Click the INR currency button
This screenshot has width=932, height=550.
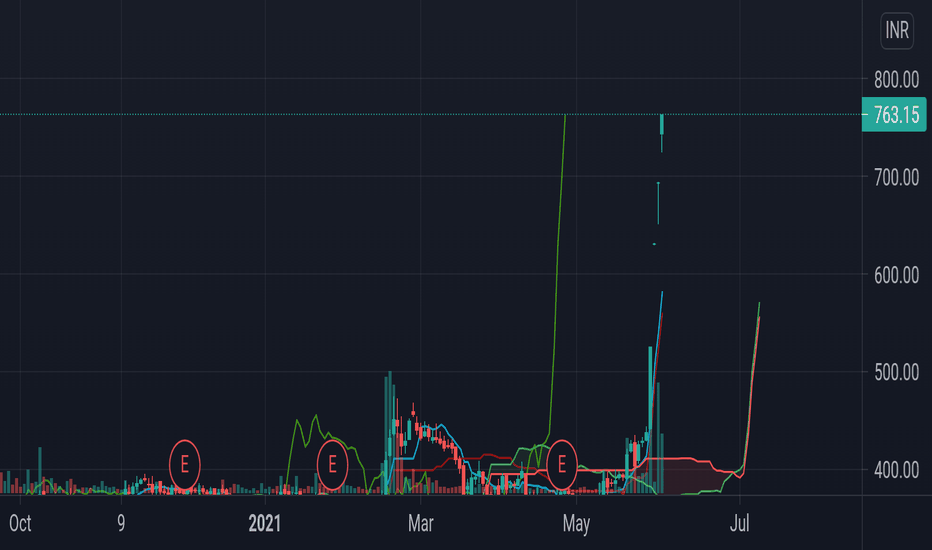coord(897,30)
